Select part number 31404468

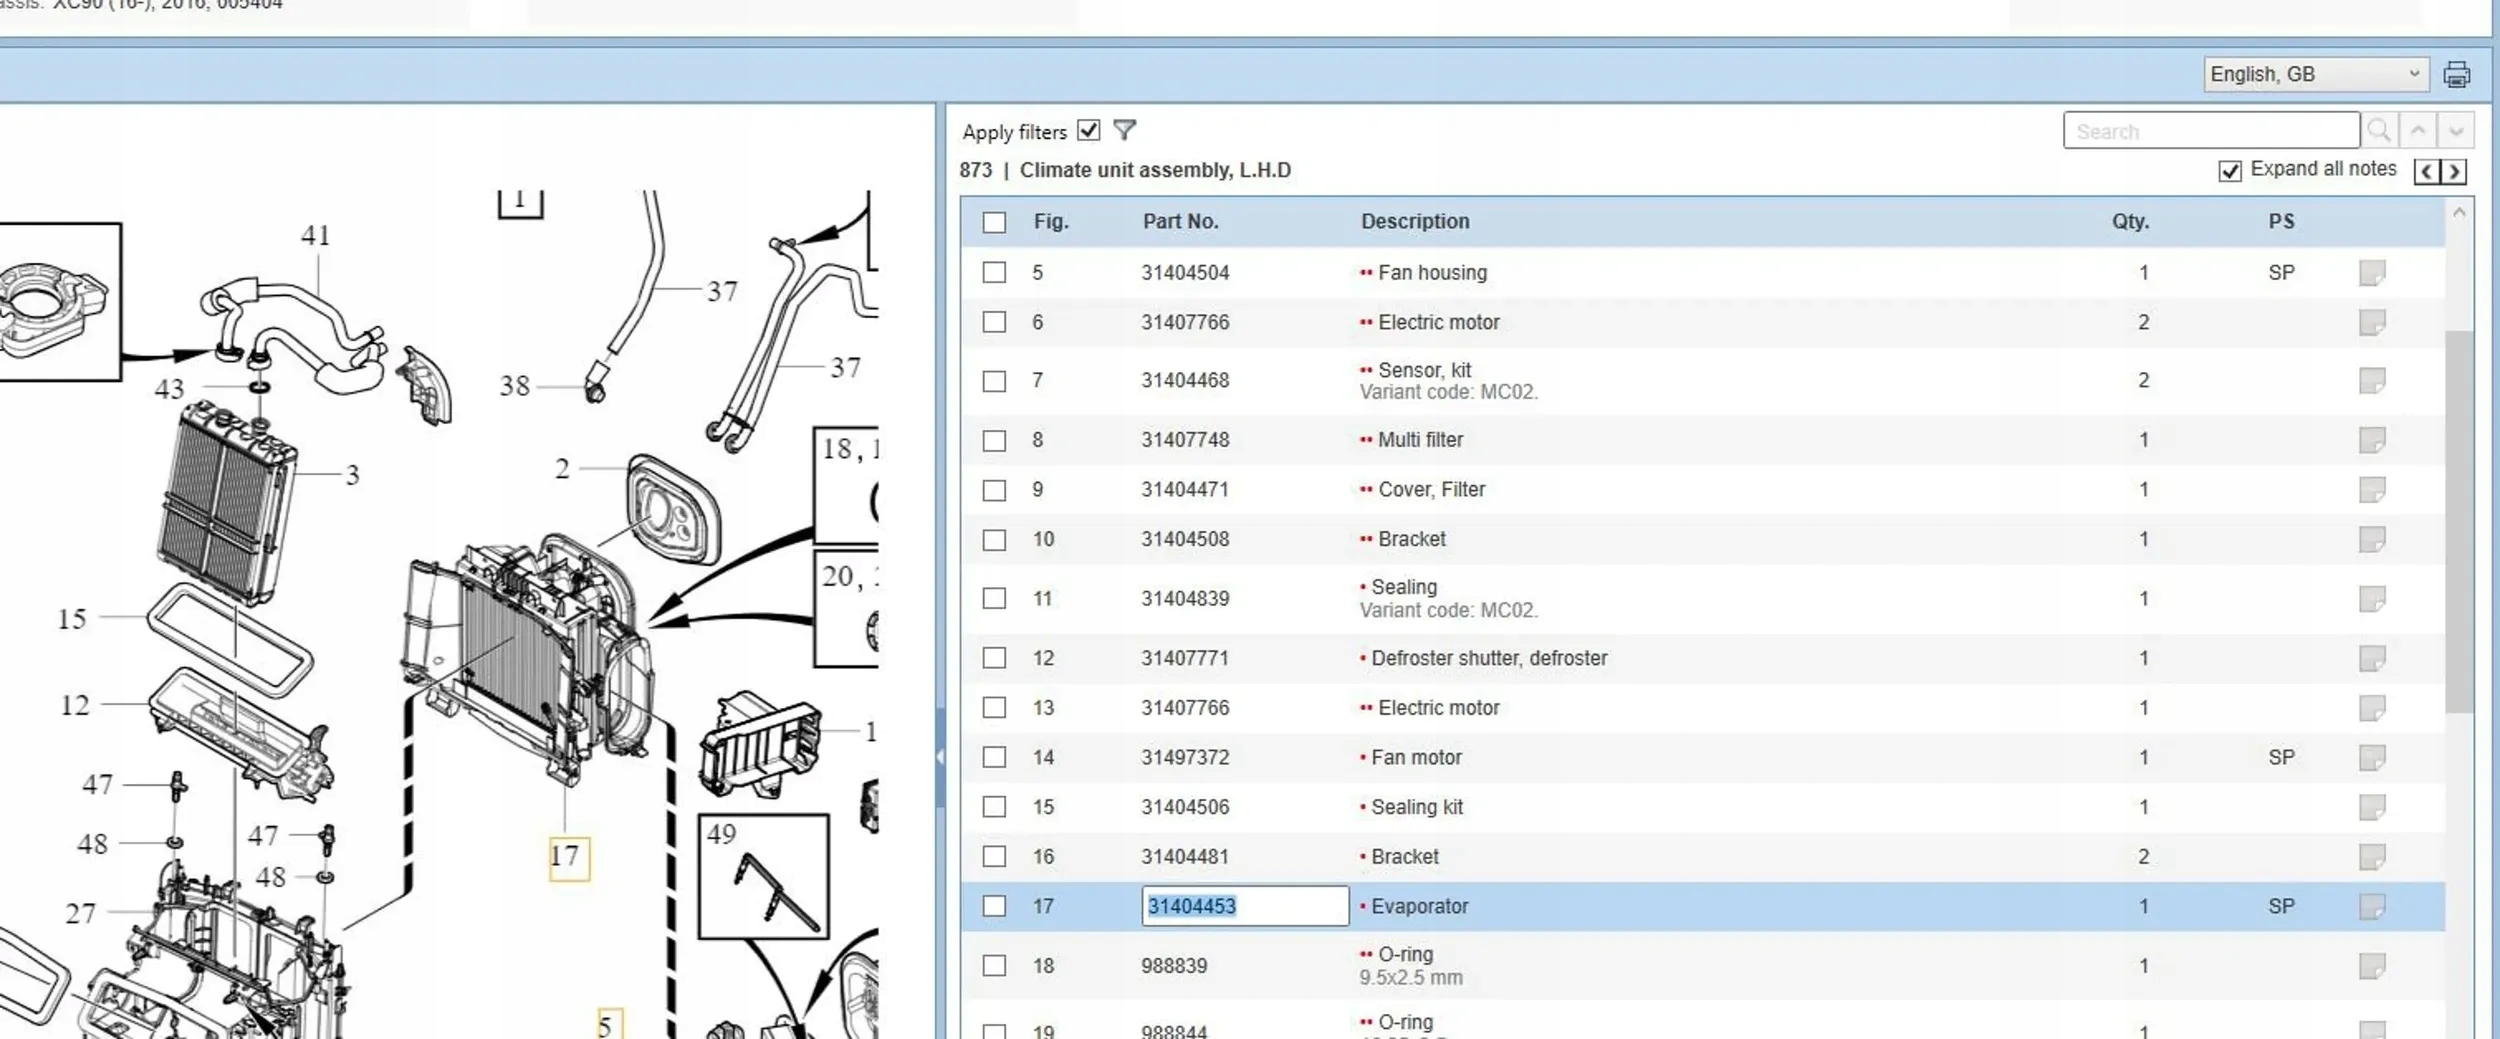tap(1185, 380)
